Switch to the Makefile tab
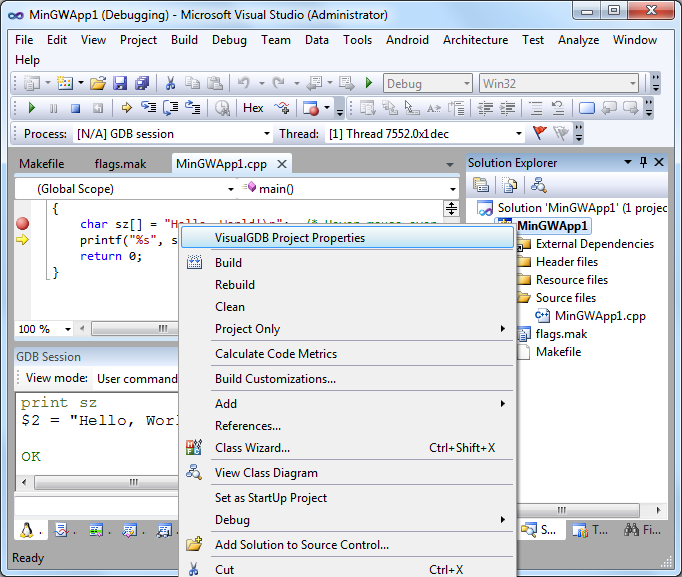 coord(42,164)
